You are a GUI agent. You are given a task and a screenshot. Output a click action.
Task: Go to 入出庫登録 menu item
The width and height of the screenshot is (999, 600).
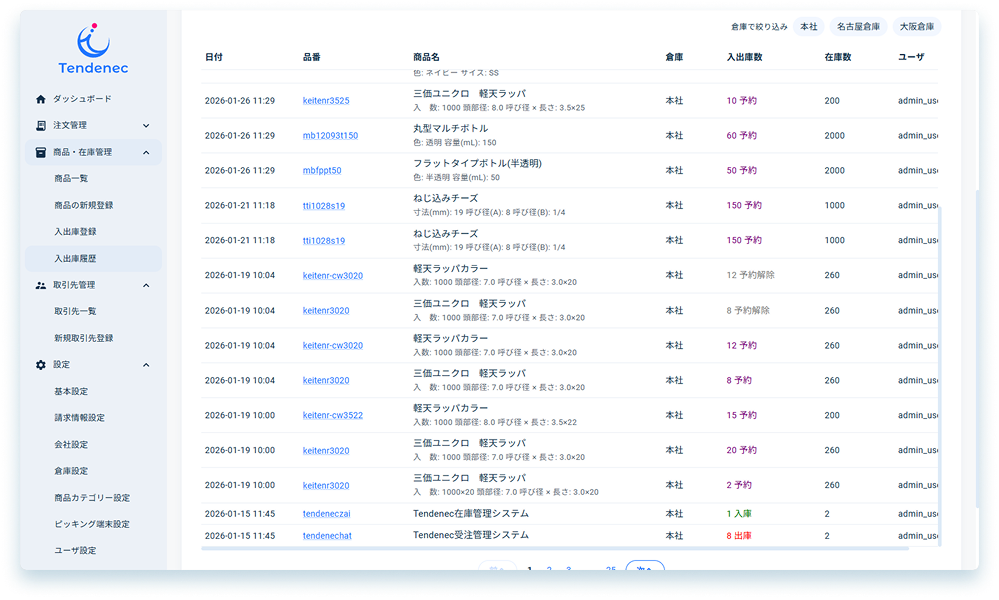[75, 231]
